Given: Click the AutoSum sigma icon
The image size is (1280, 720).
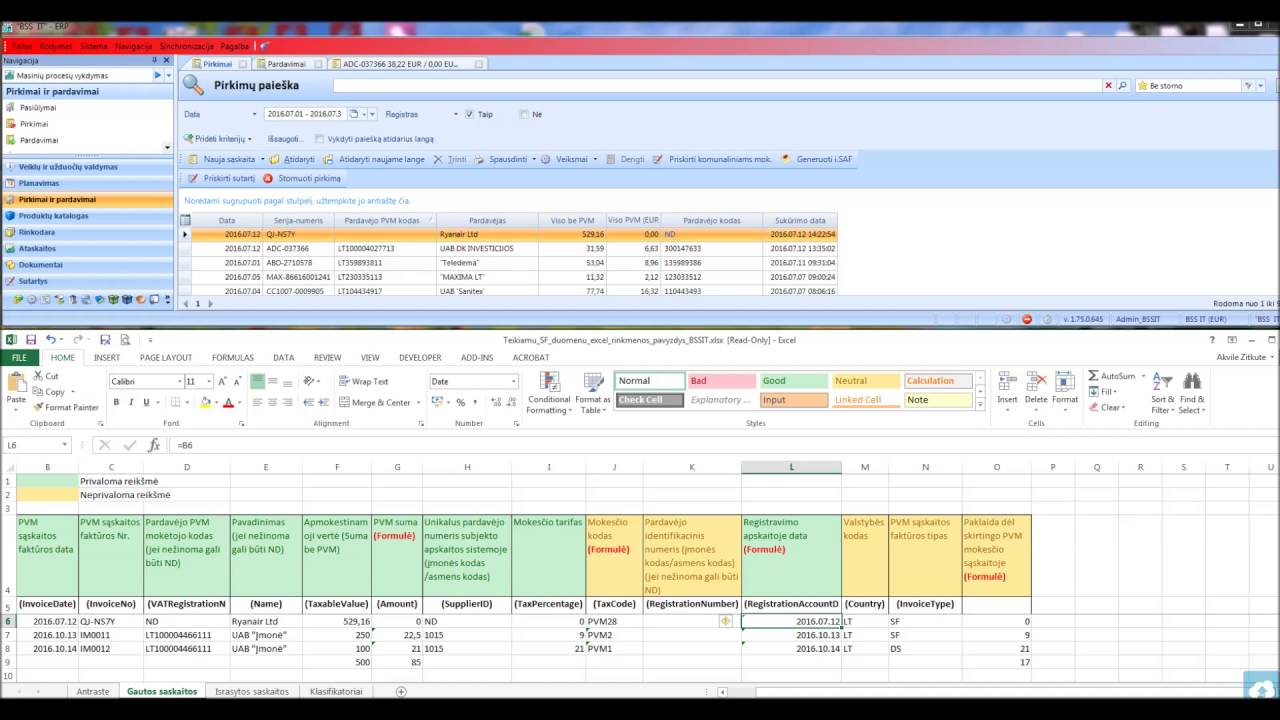Looking at the screenshot, I should coord(1093,376).
